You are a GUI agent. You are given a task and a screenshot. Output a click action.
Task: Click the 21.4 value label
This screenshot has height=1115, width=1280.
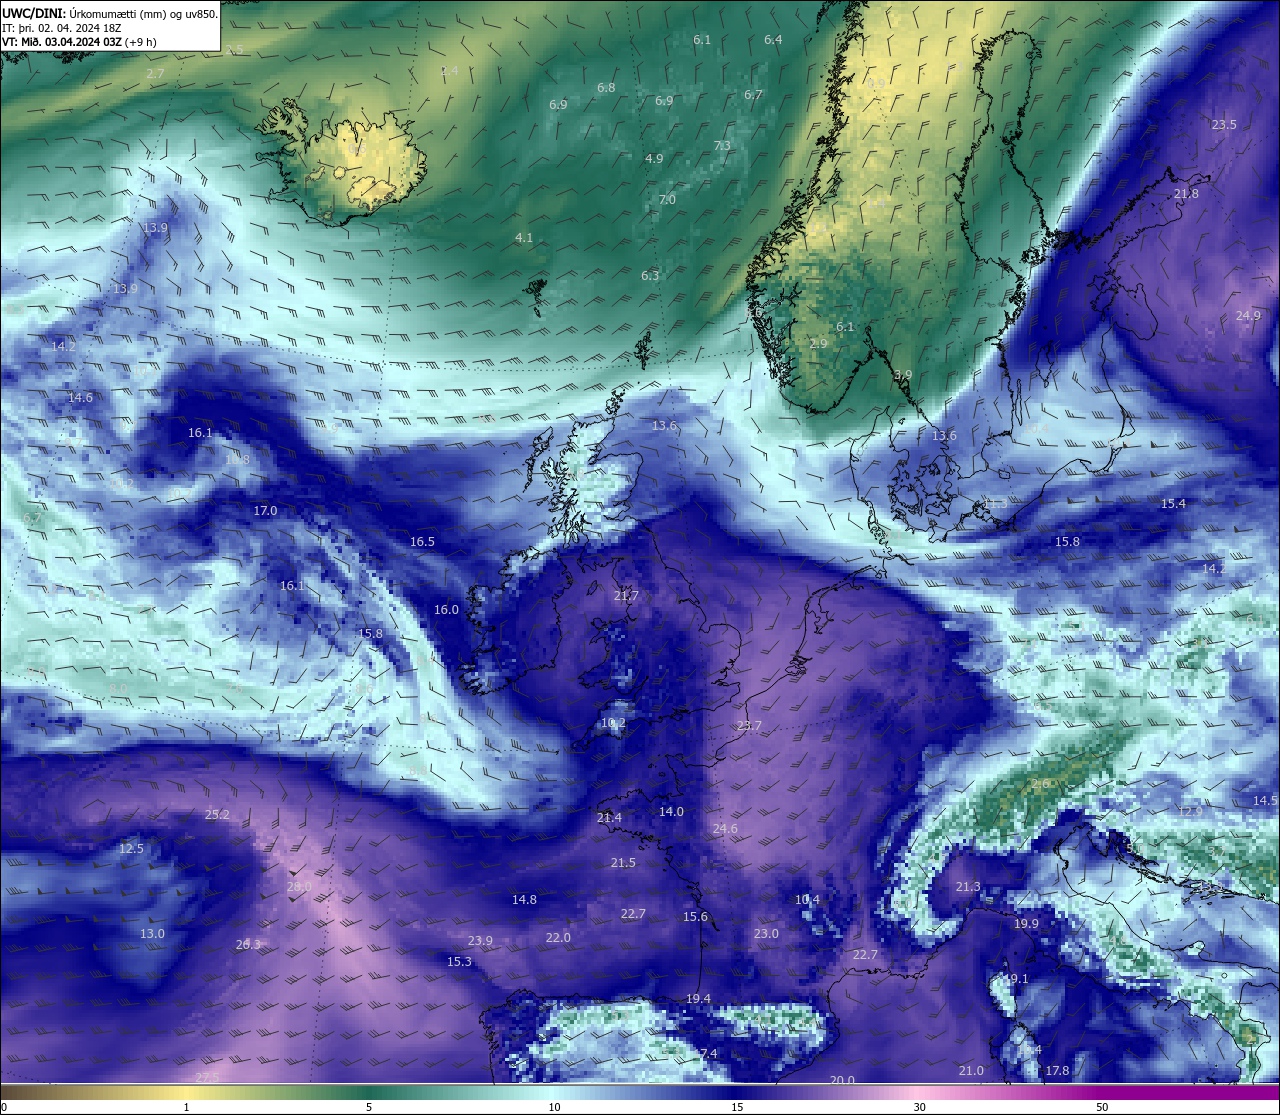pyautogui.click(x=609, y=818)
